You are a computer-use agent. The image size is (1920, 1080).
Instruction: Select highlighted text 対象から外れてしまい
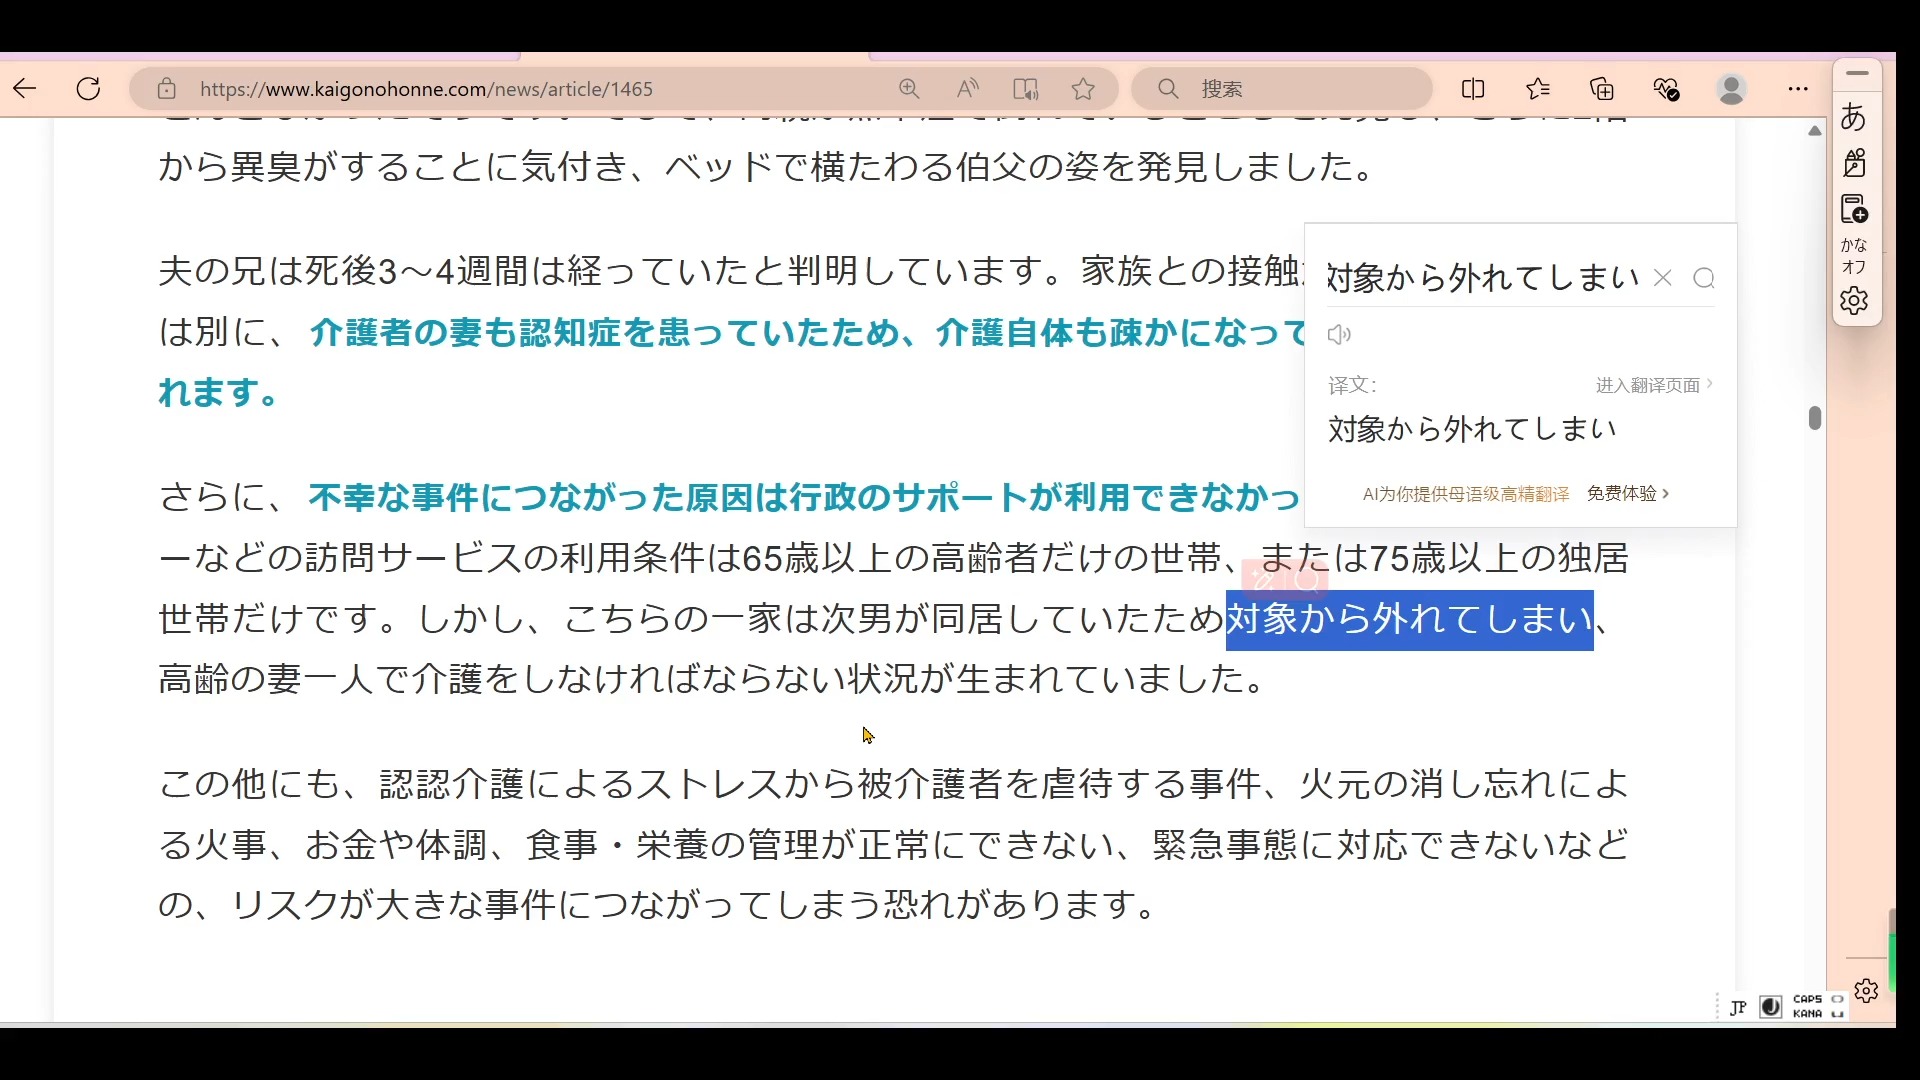tap(1404, 617)
